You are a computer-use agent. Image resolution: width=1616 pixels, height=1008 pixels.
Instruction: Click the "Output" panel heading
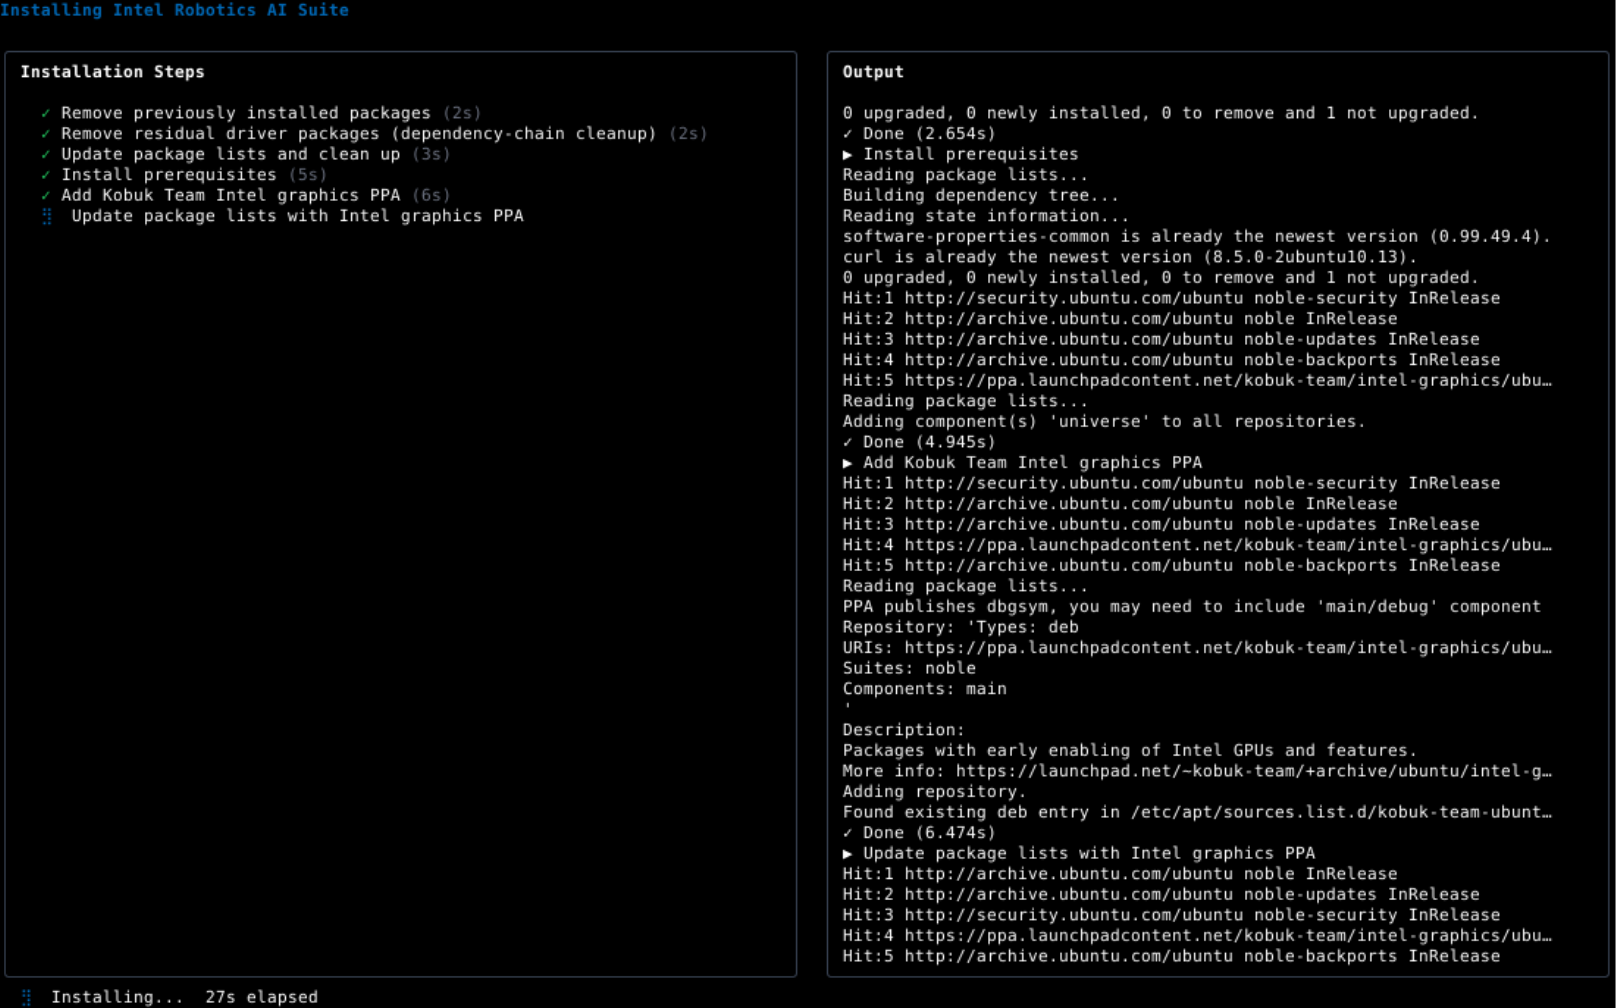873,72
